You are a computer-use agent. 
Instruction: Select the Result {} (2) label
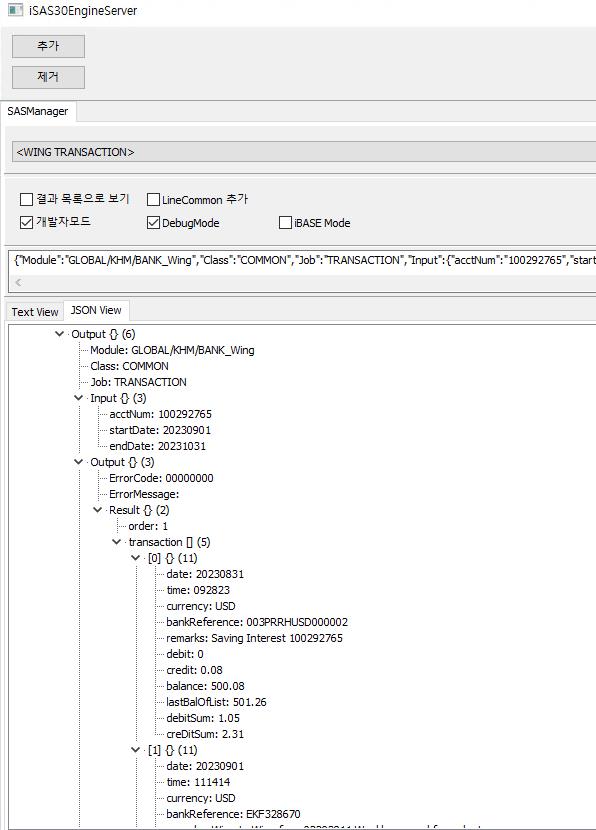tap(139, 510)
